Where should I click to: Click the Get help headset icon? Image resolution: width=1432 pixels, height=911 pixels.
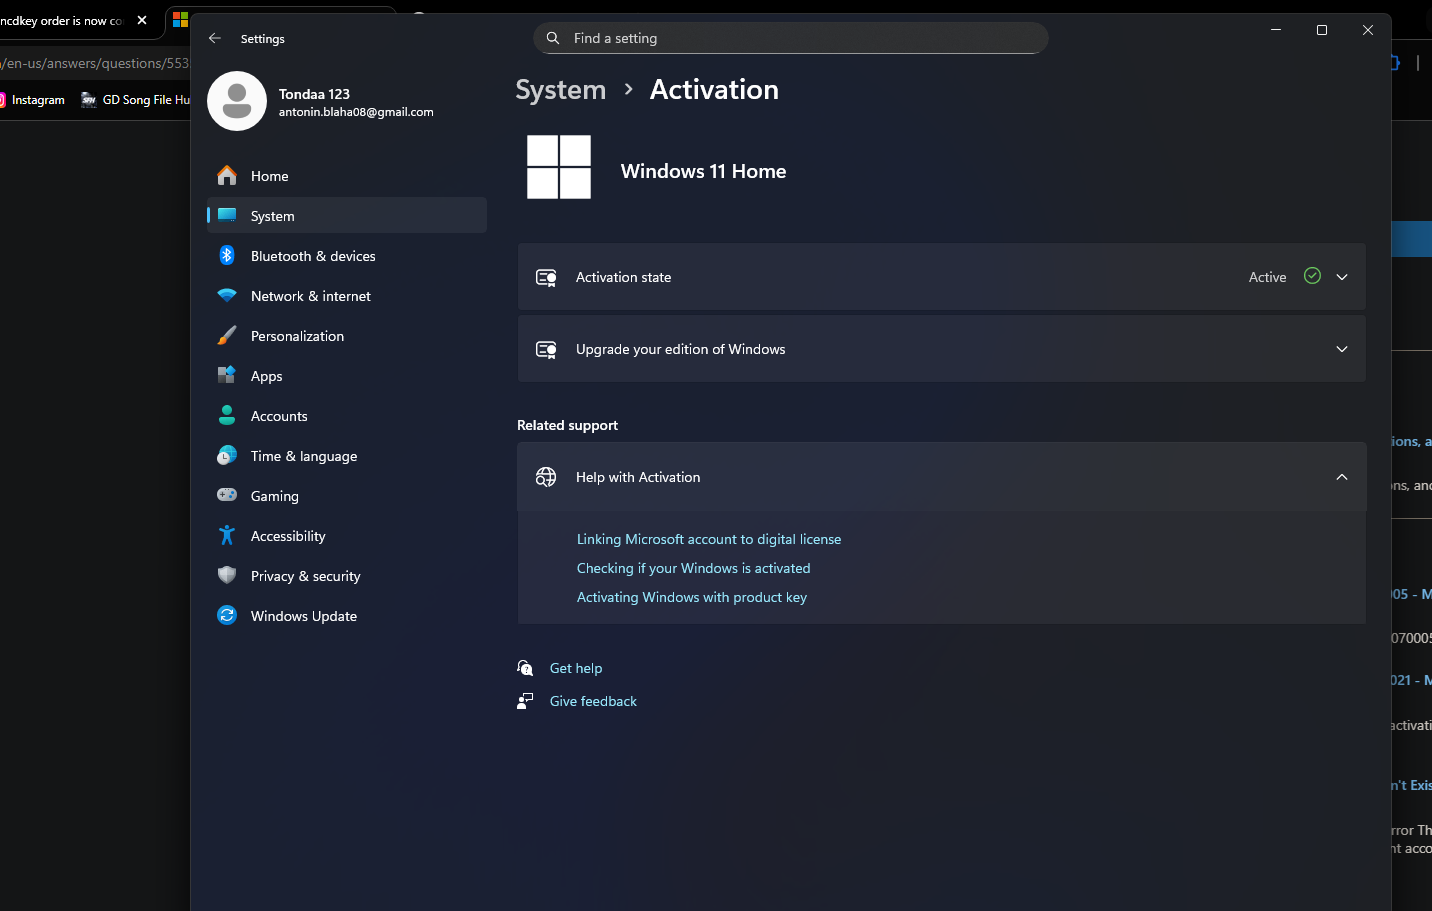point(525,668)
